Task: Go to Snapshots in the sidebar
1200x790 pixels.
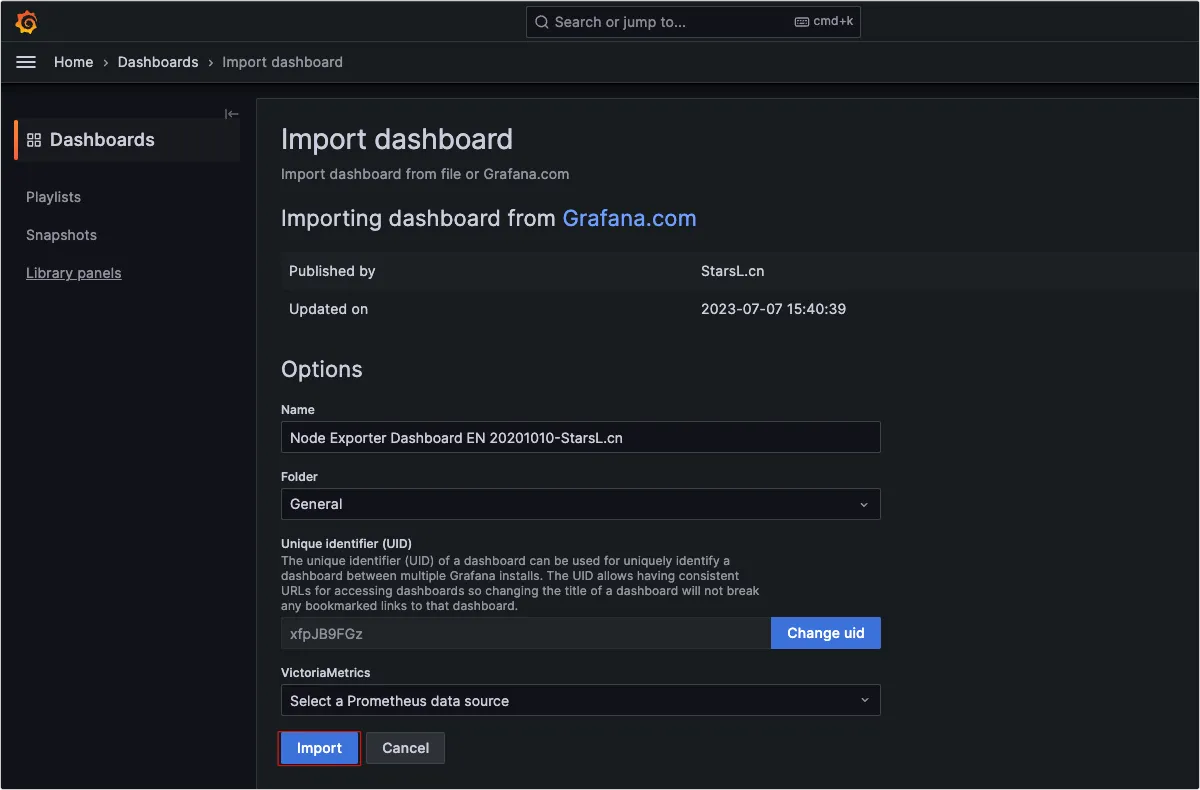Action: tap(61, 235)
